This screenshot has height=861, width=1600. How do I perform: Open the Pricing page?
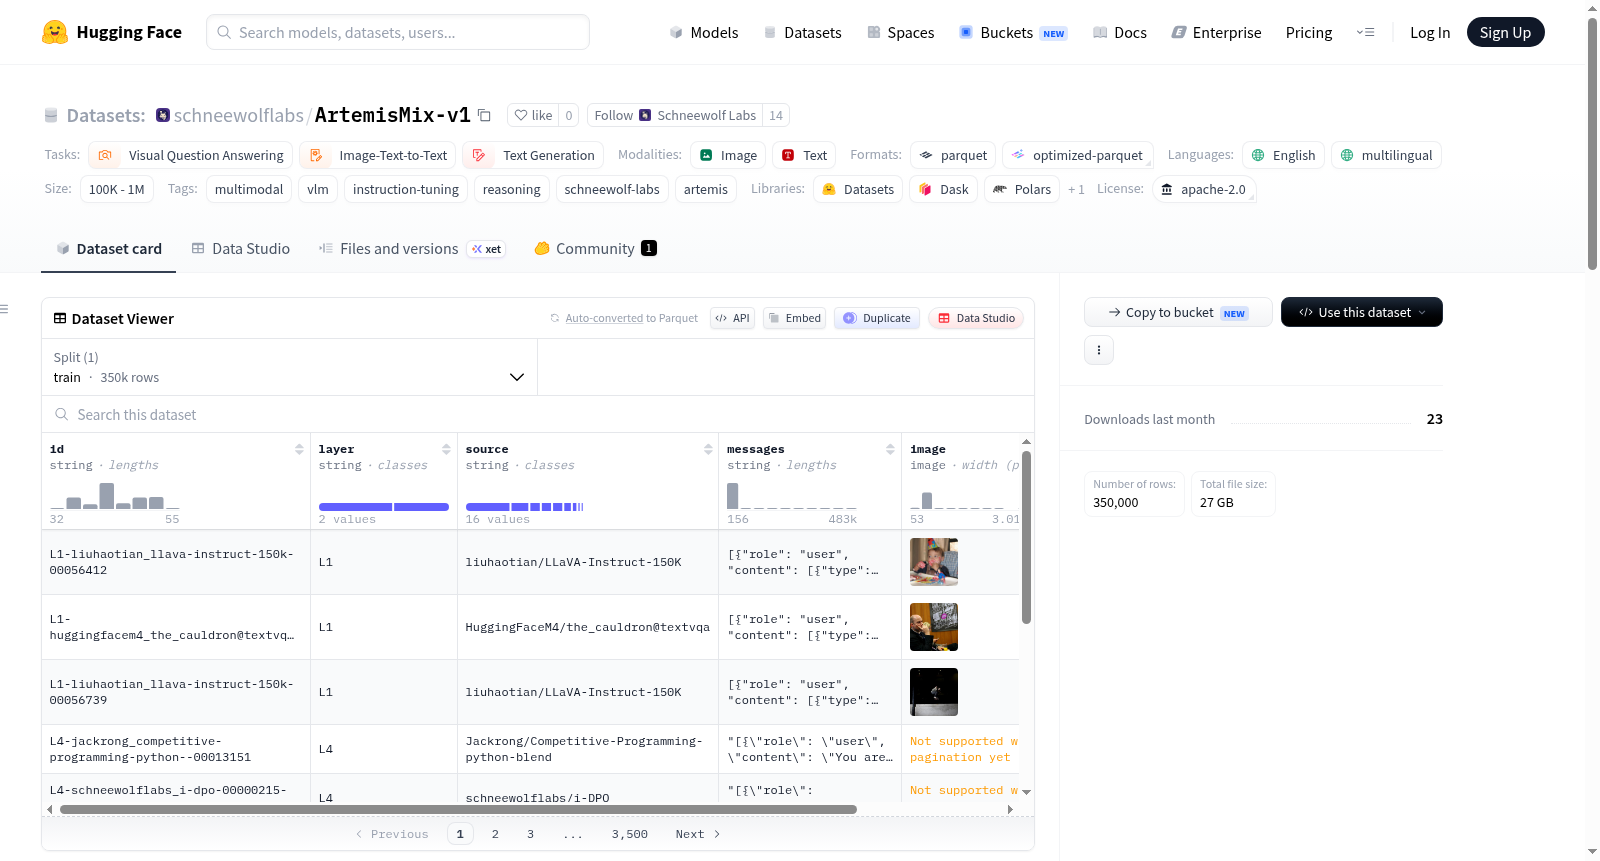(1309, 33)
